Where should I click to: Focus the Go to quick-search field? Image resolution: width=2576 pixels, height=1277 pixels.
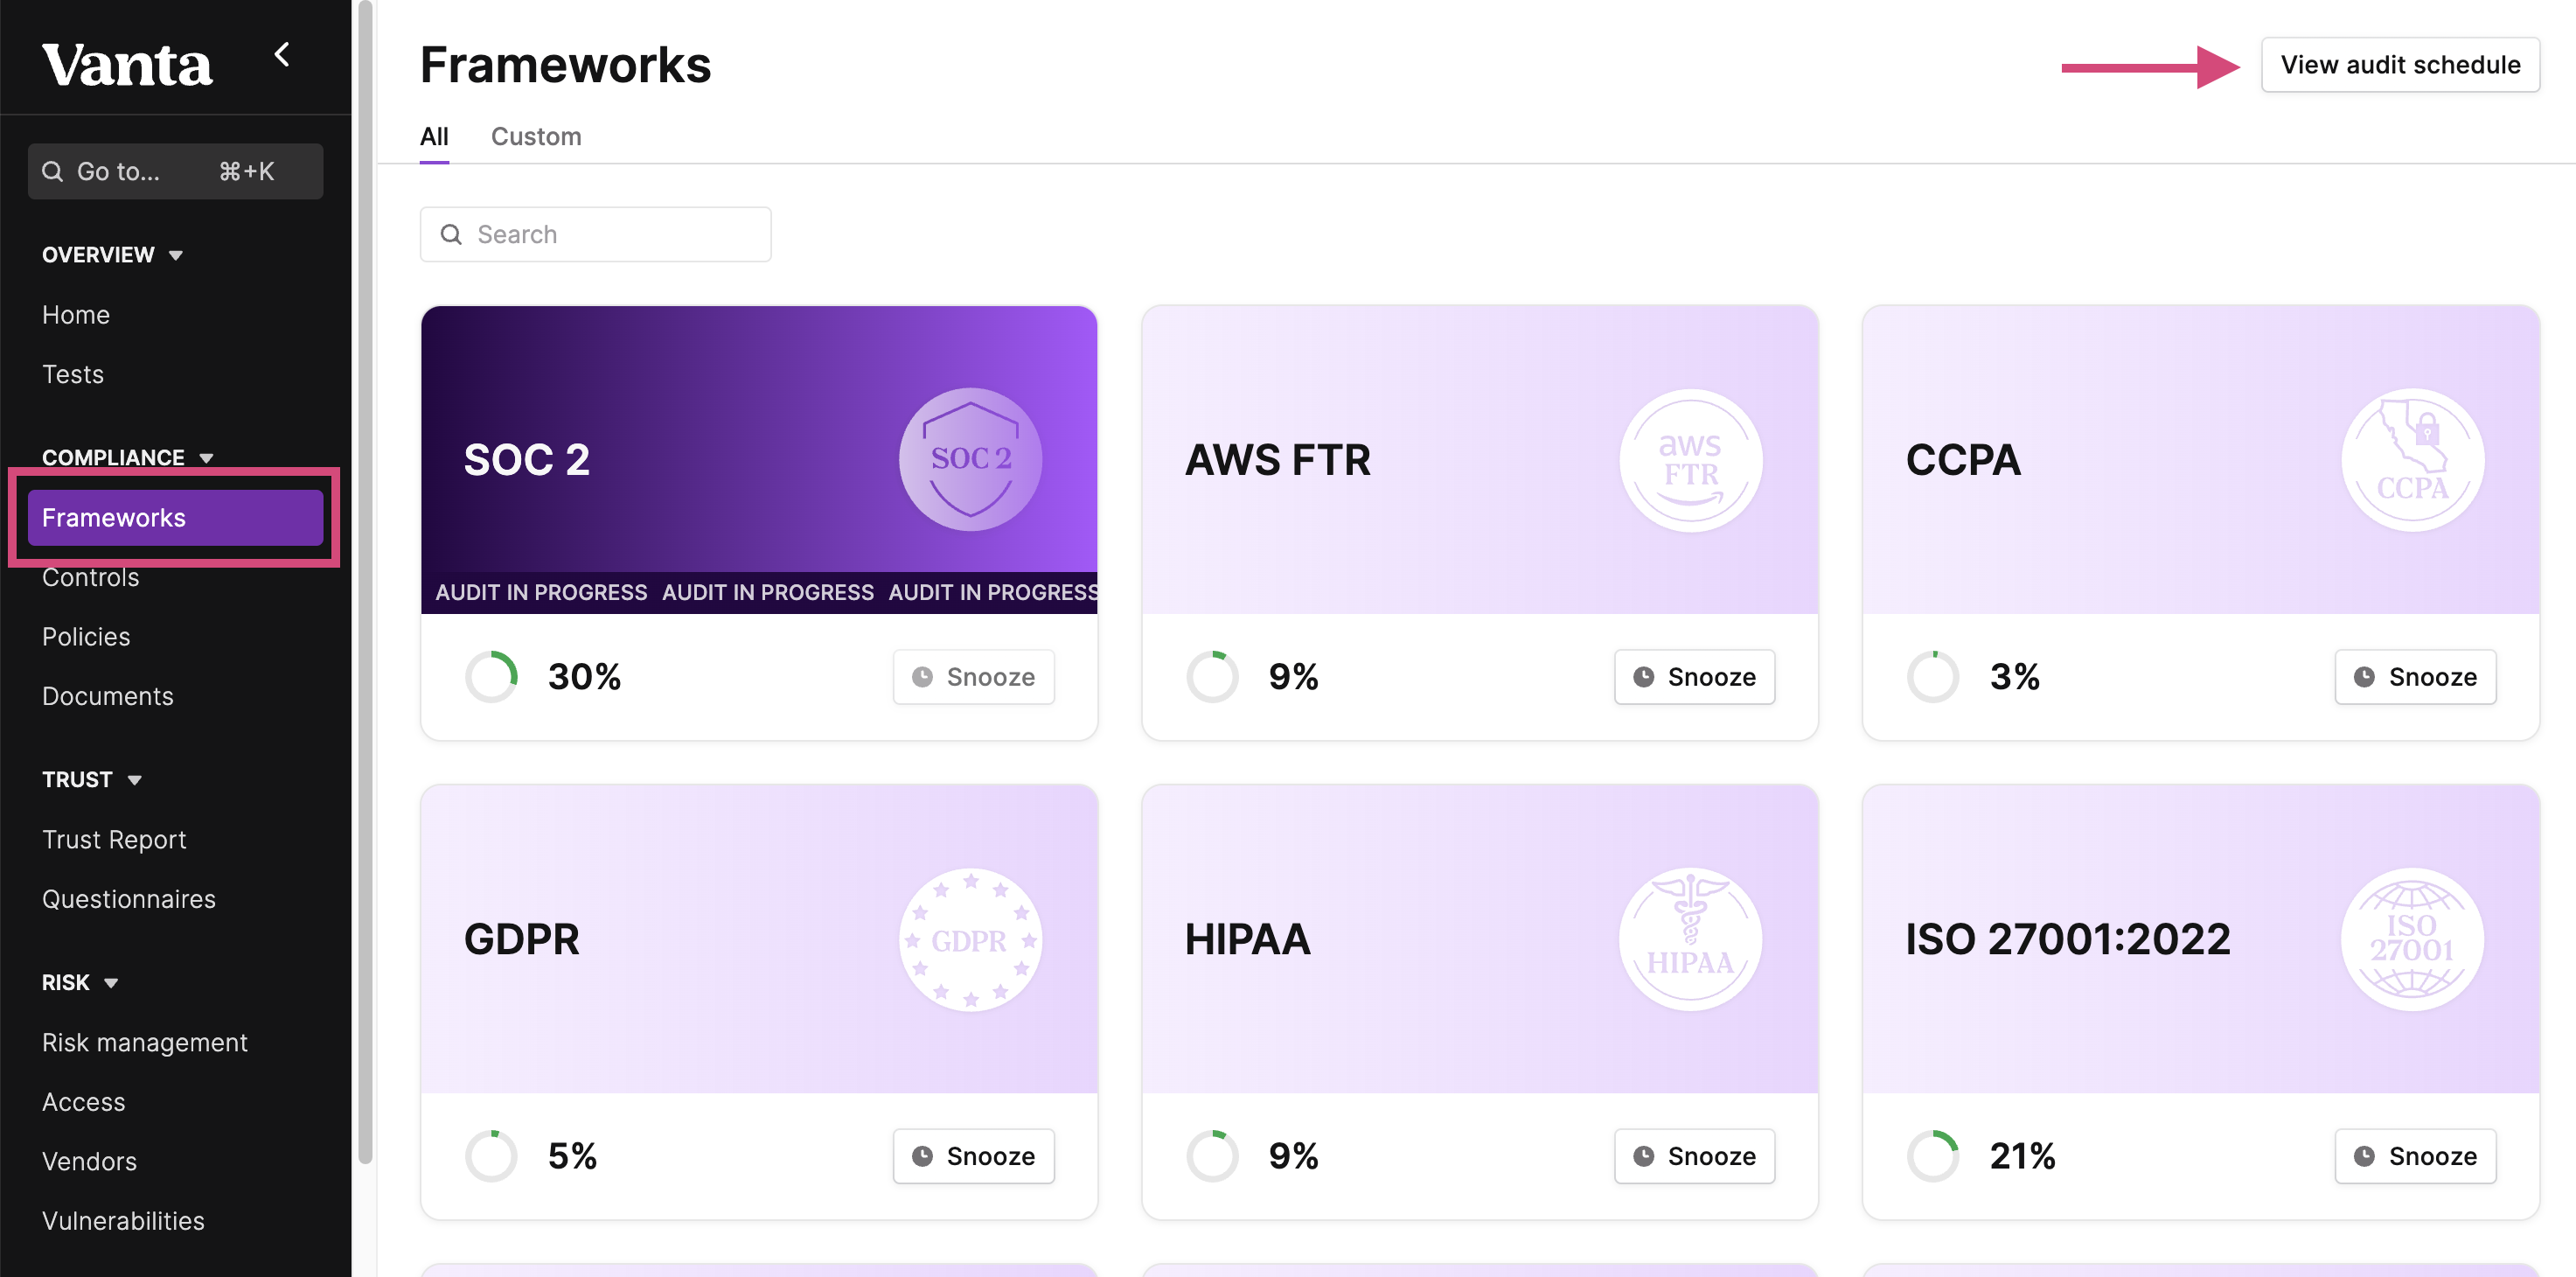click(175, 171)
